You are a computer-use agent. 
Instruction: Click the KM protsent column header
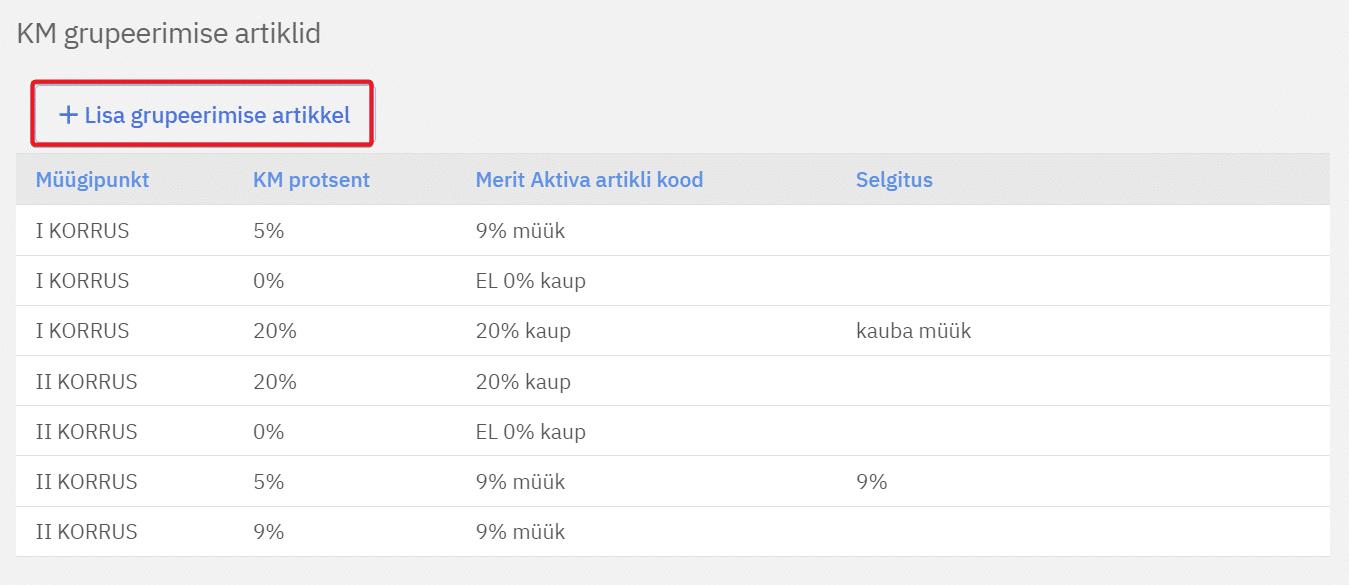[x=311, y=180]
